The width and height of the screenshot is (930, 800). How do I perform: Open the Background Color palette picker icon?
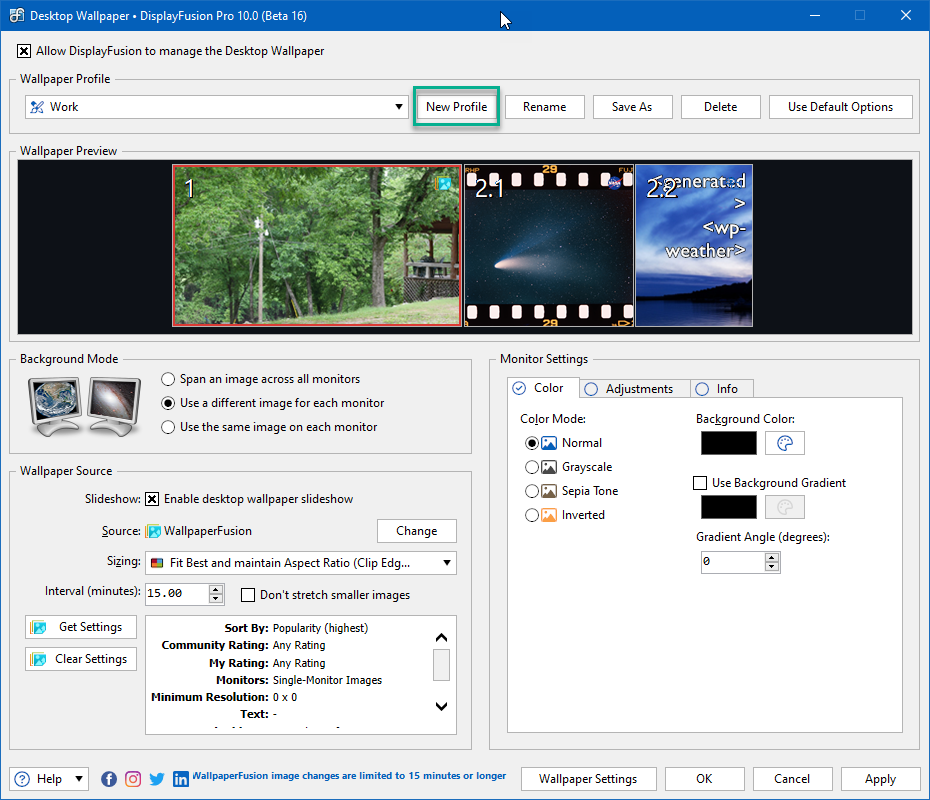pyautogui.click(x=785, y=443)
